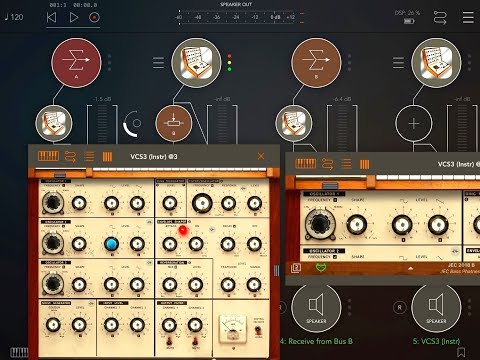Click the highlighted blue Oscillator 2 level knob
Viewport: 480px width, 360px height.
coord(111,244)
